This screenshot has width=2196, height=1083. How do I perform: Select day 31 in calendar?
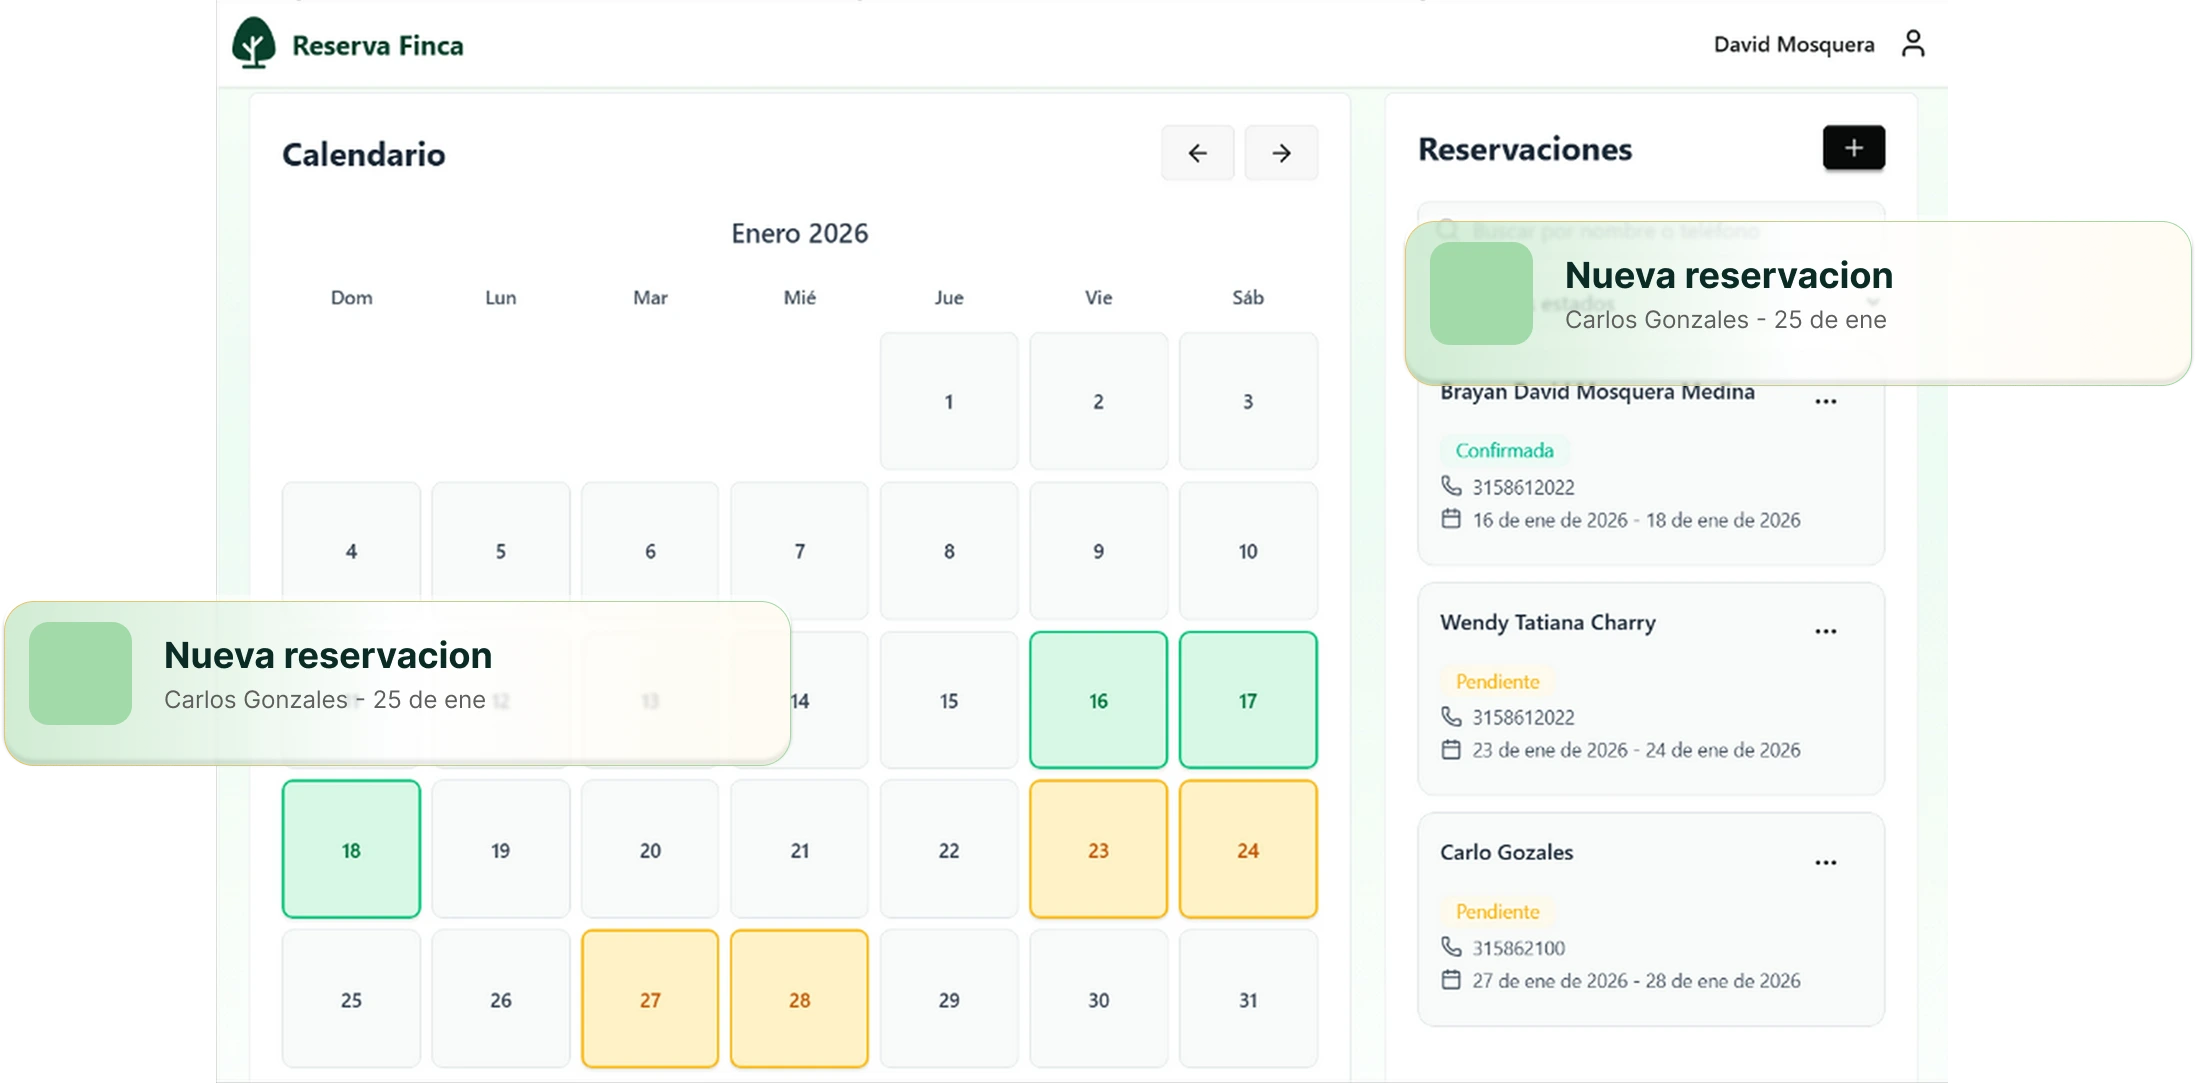1247,999
